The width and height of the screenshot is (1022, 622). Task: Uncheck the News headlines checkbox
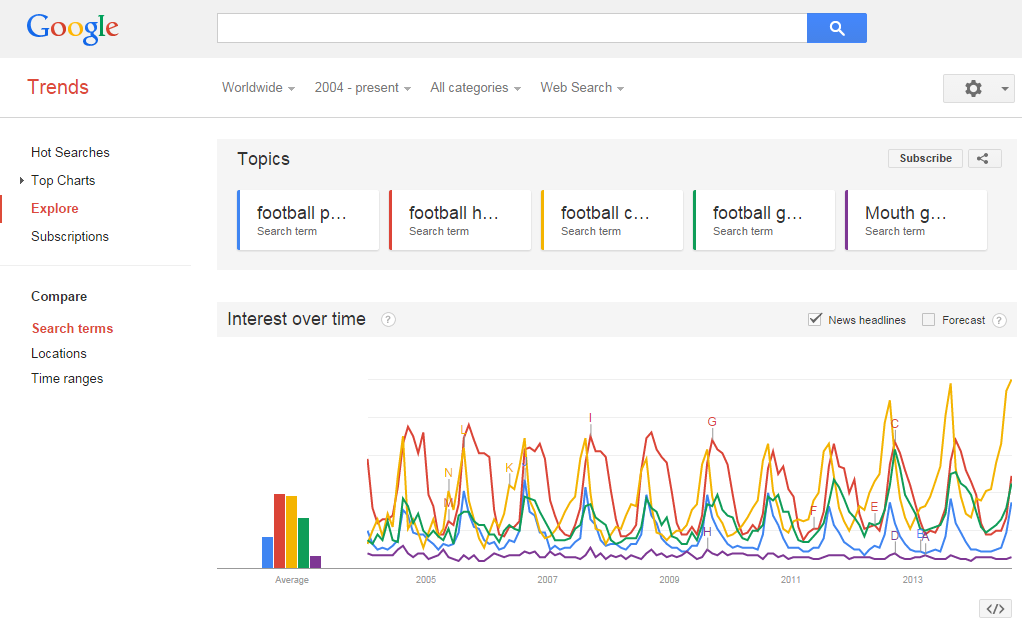point(815,320)
